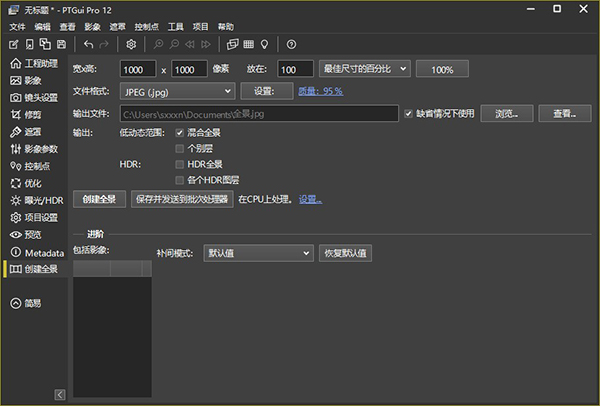Screen dimensions: 600x406
Task: Click the Redo arrow icon
Action: pyautogui.click(x=104, y=44)
